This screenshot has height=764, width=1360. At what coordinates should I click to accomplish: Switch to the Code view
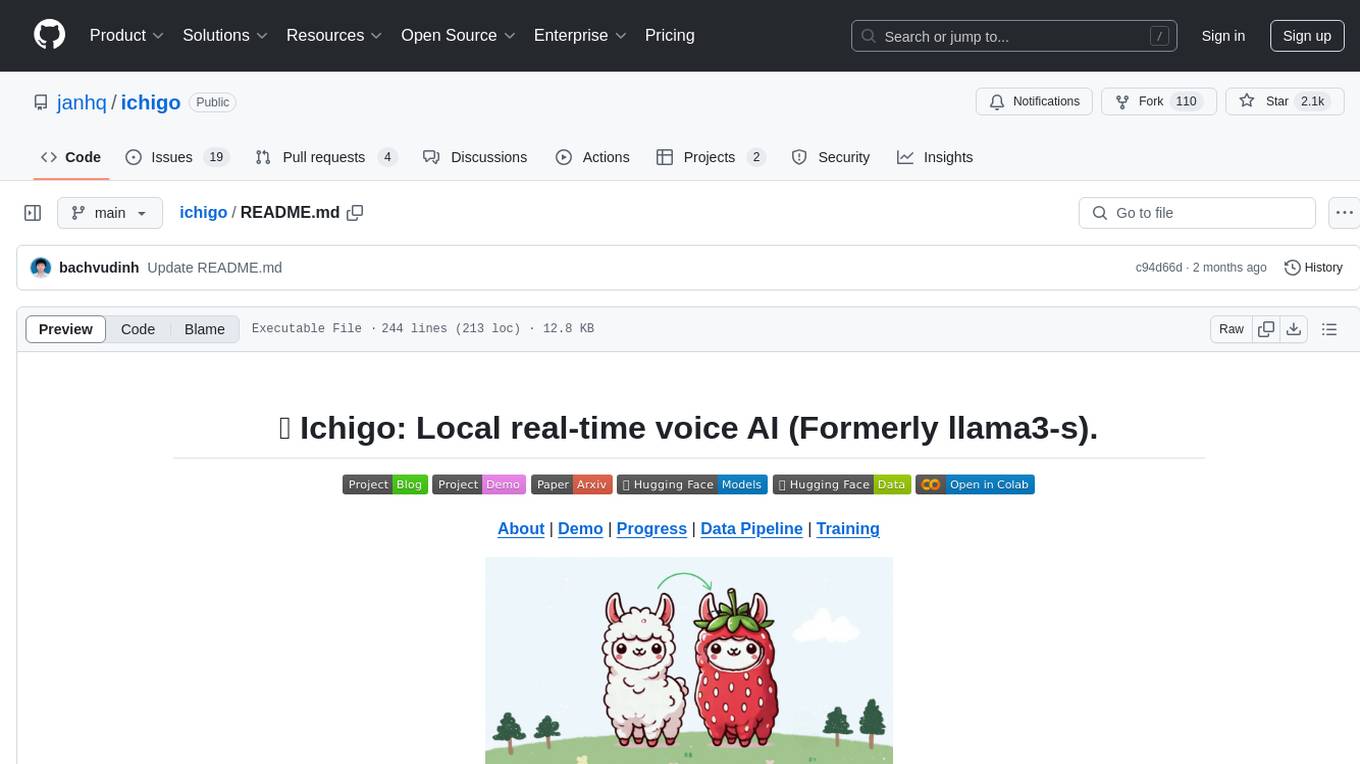click(x=138, y=329)
